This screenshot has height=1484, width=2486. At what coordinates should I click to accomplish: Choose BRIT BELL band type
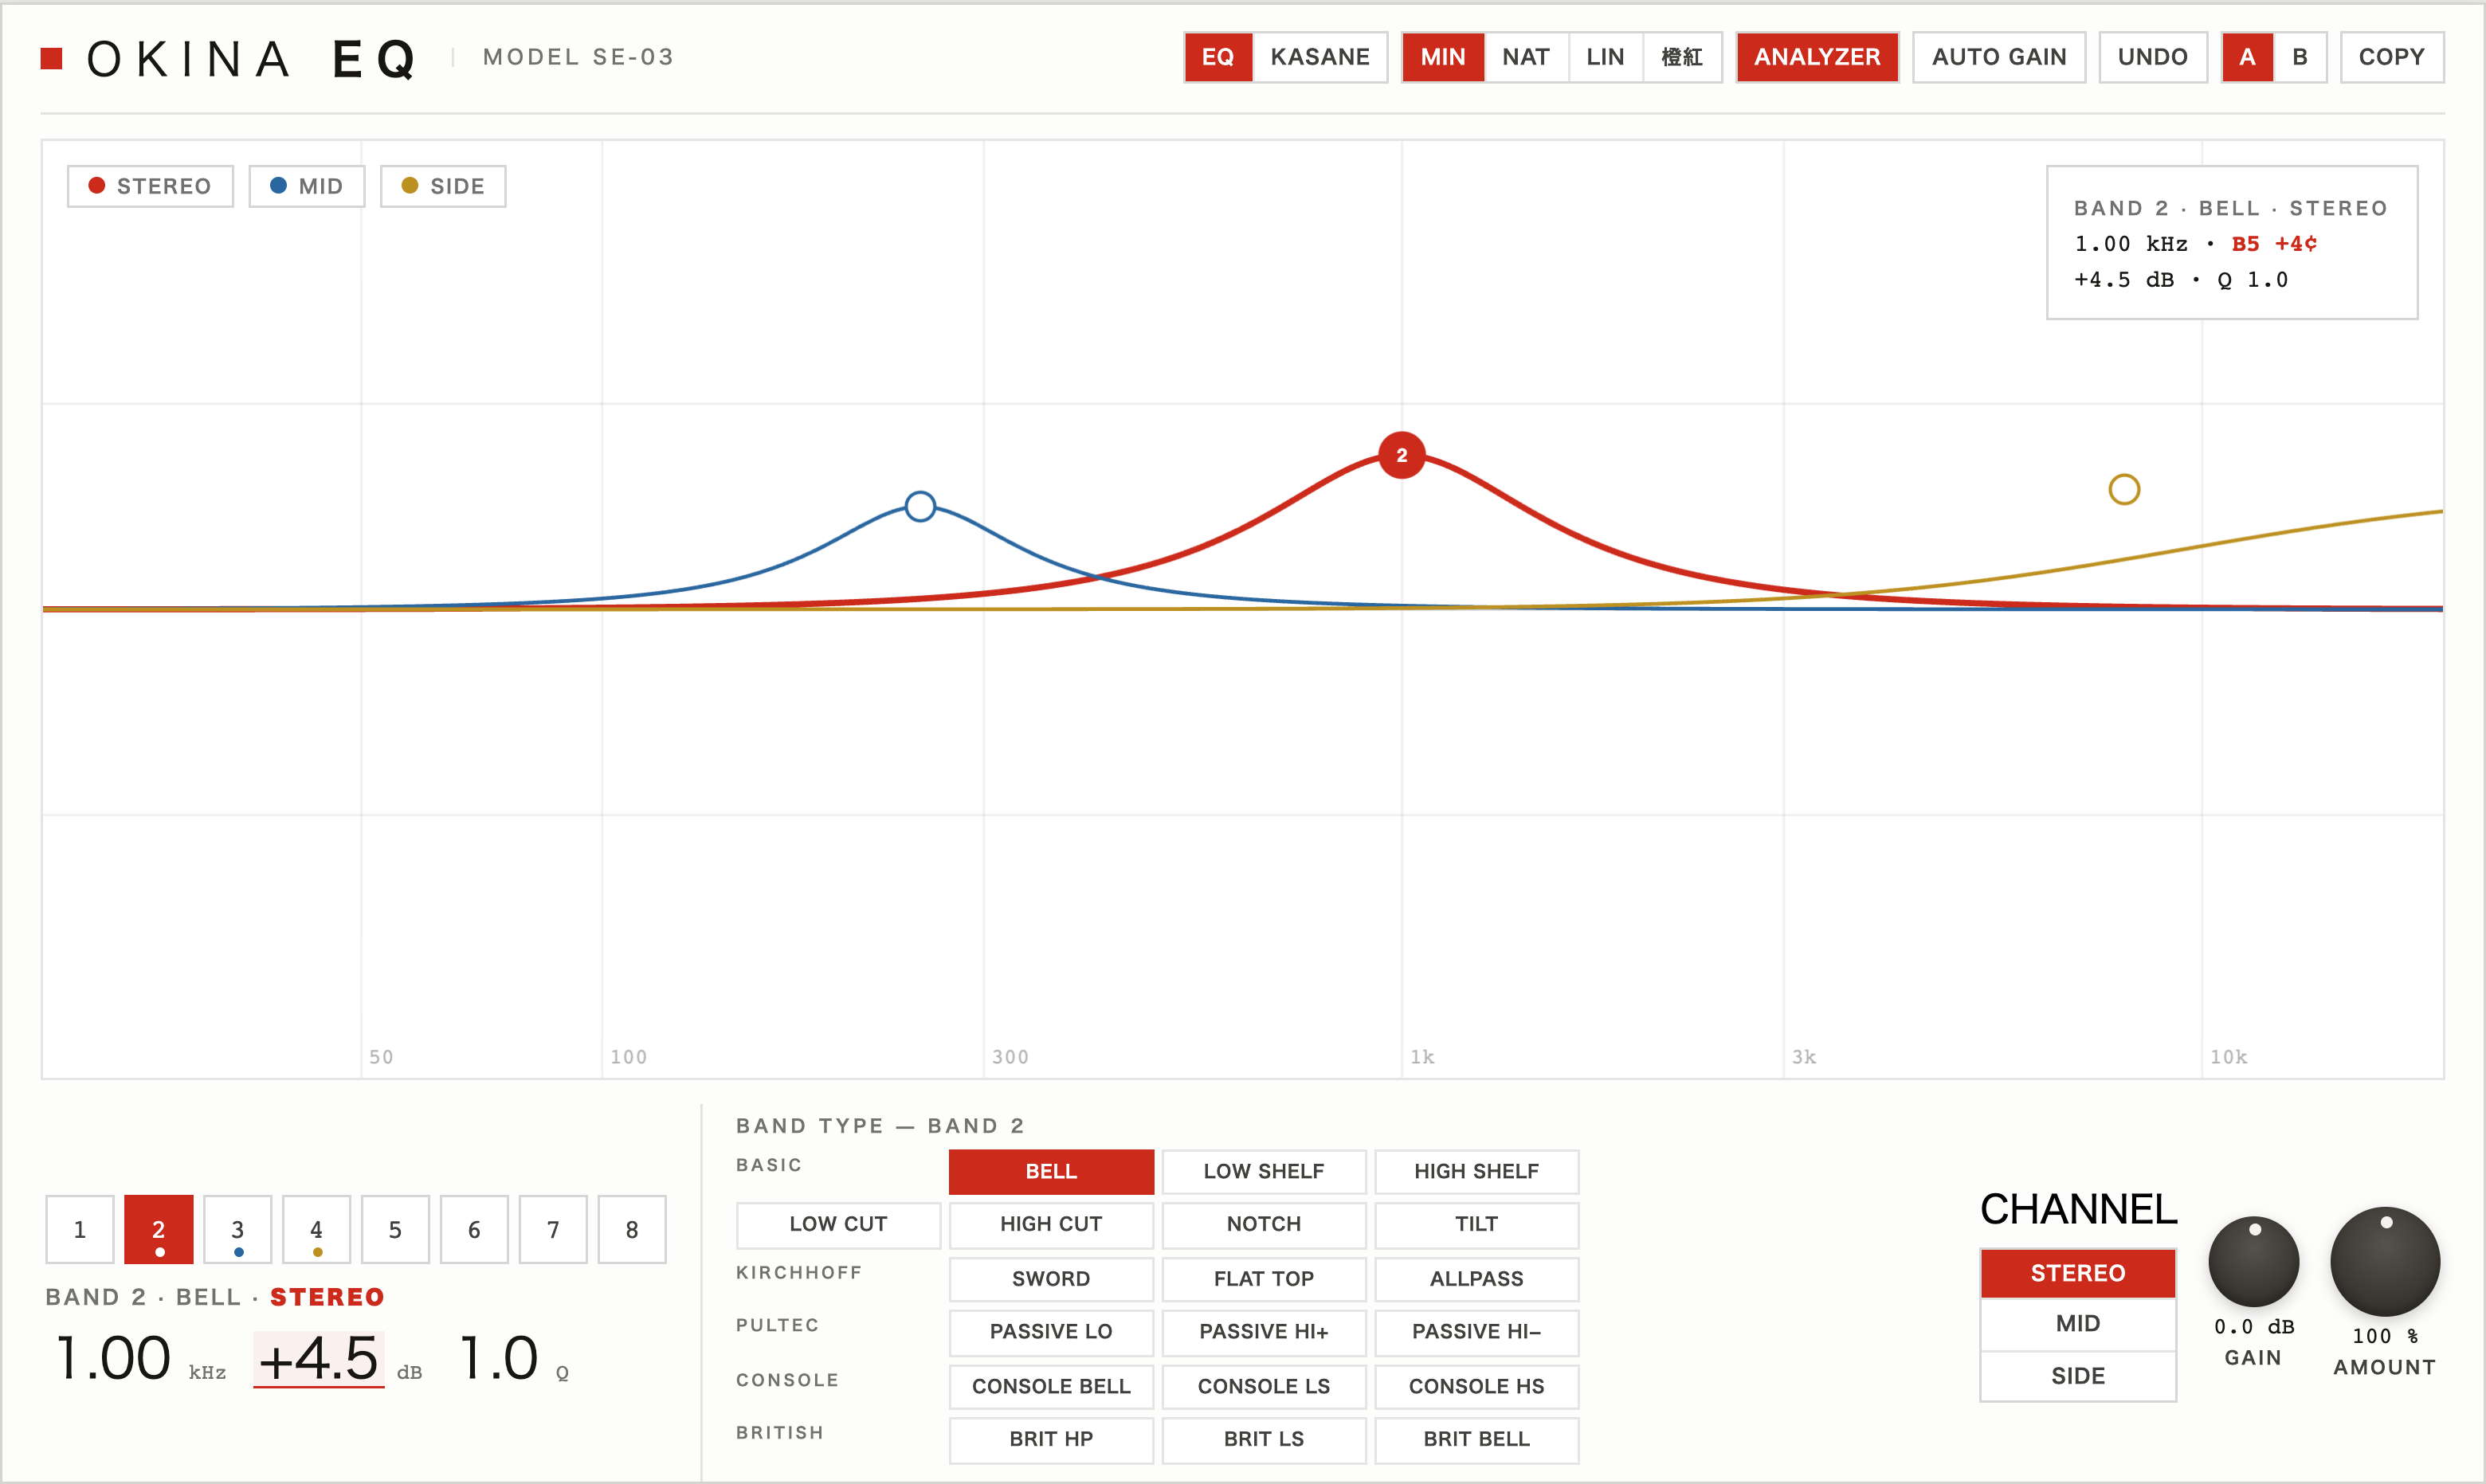click(1477, 1440)
